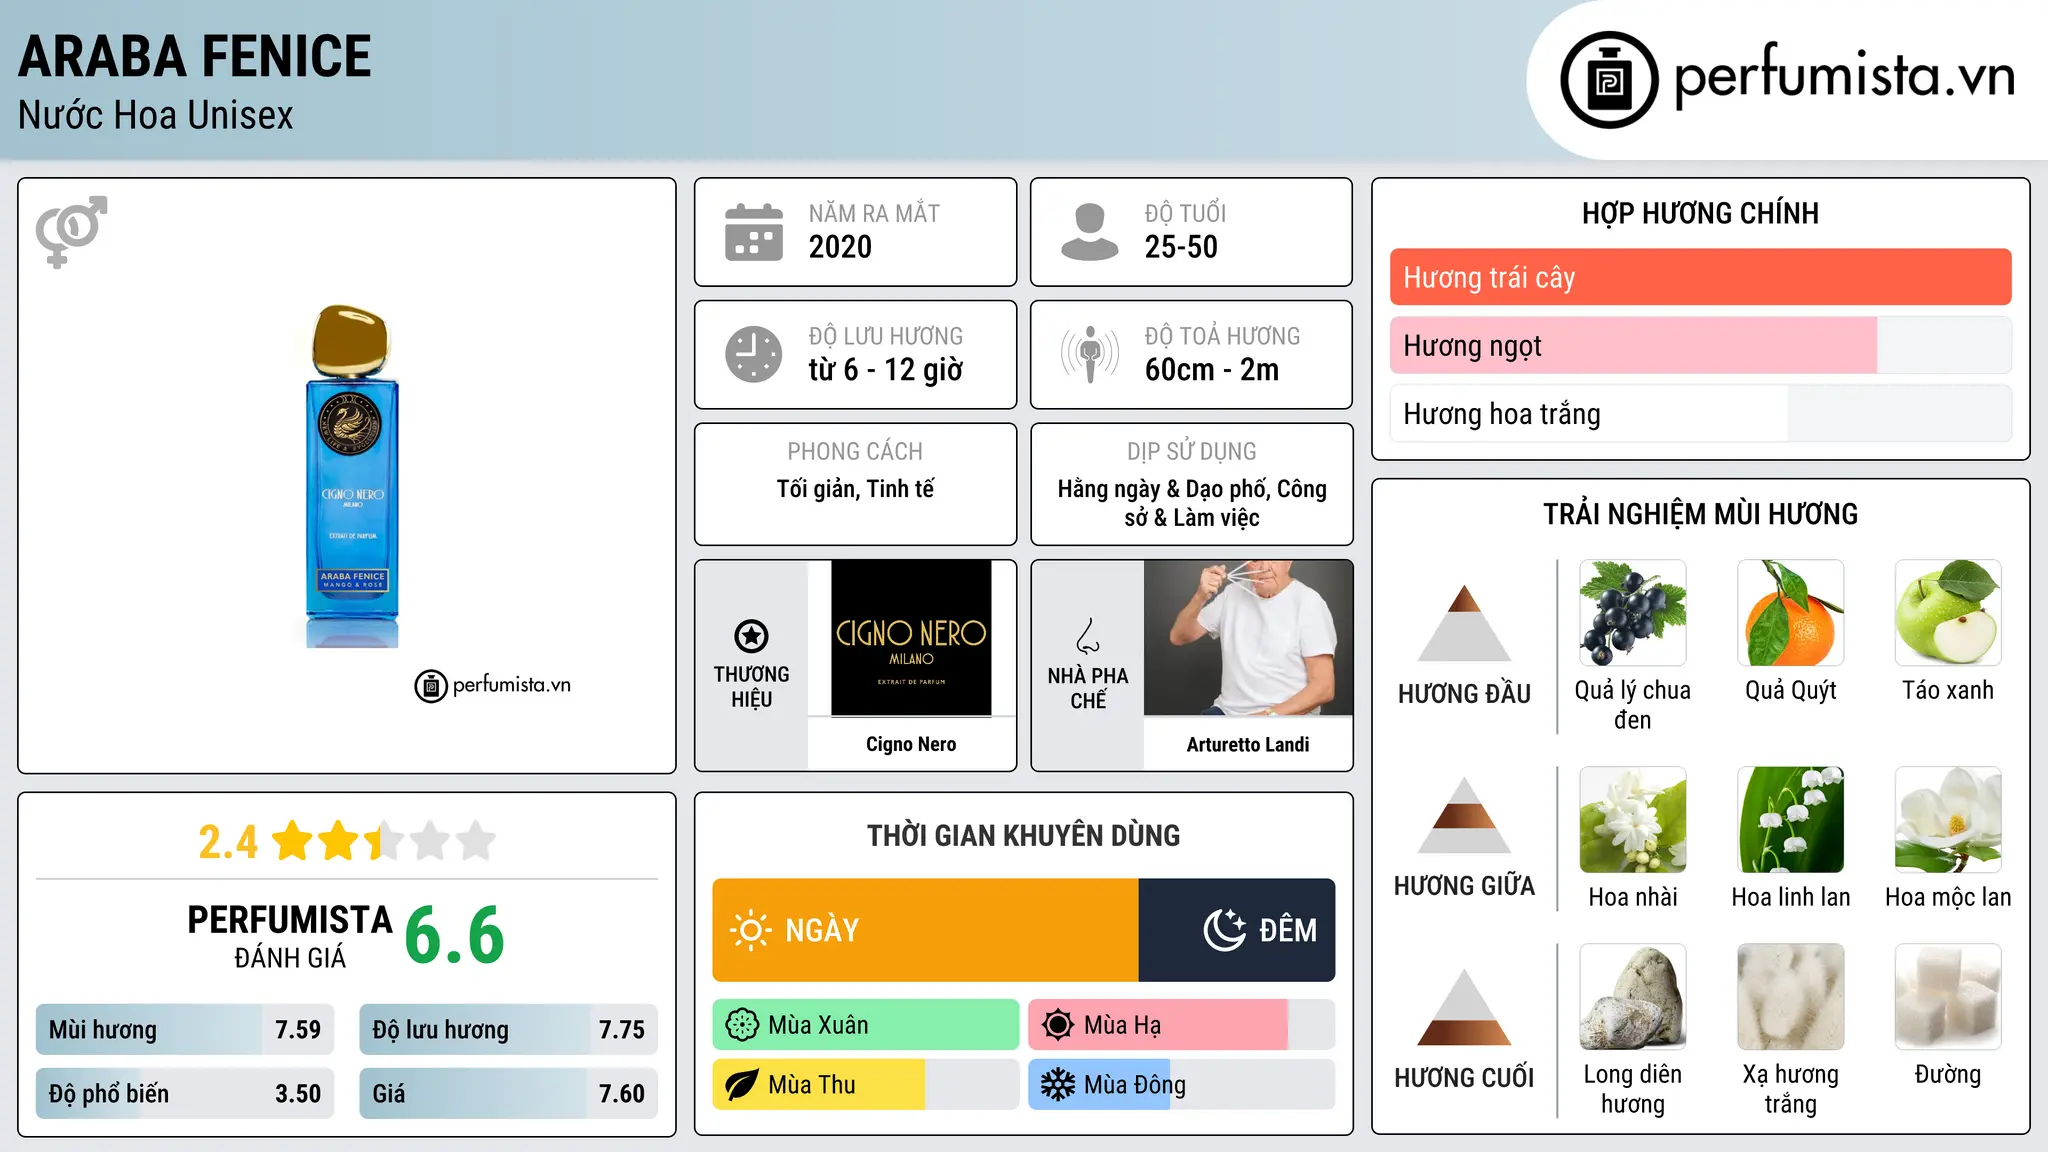
Task: Click the launch year value 2020
Action: [840, 247]
